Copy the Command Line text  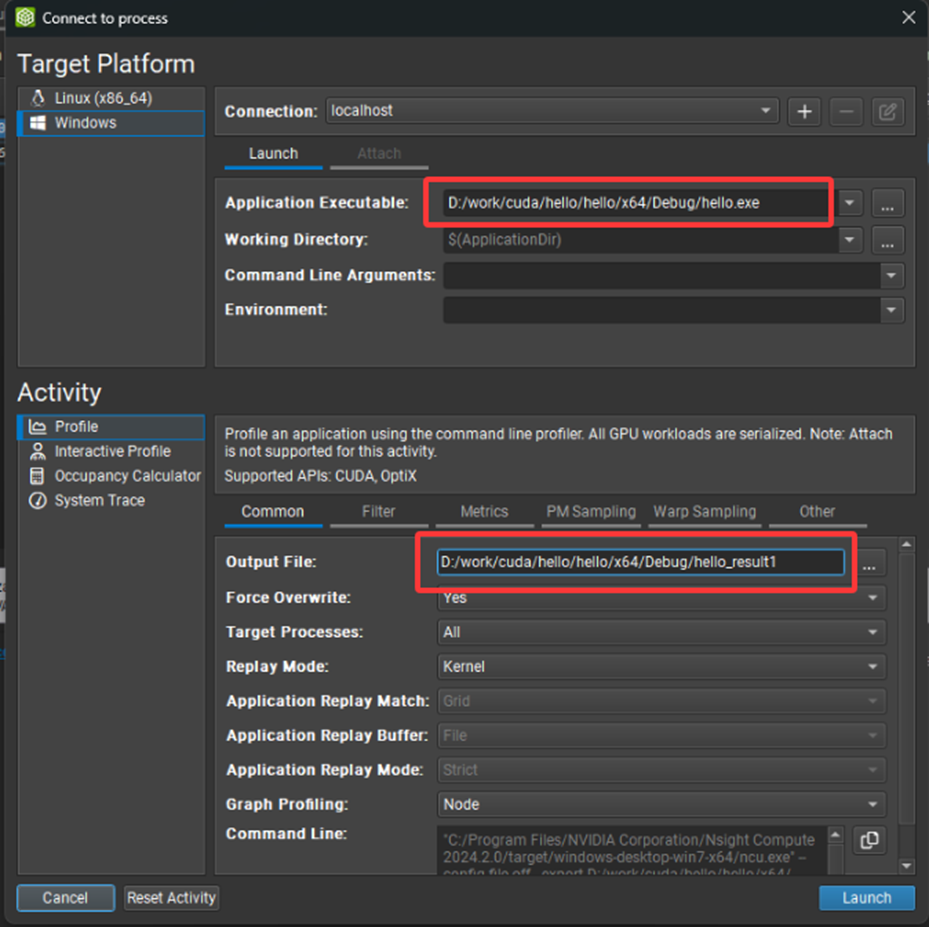869,840
